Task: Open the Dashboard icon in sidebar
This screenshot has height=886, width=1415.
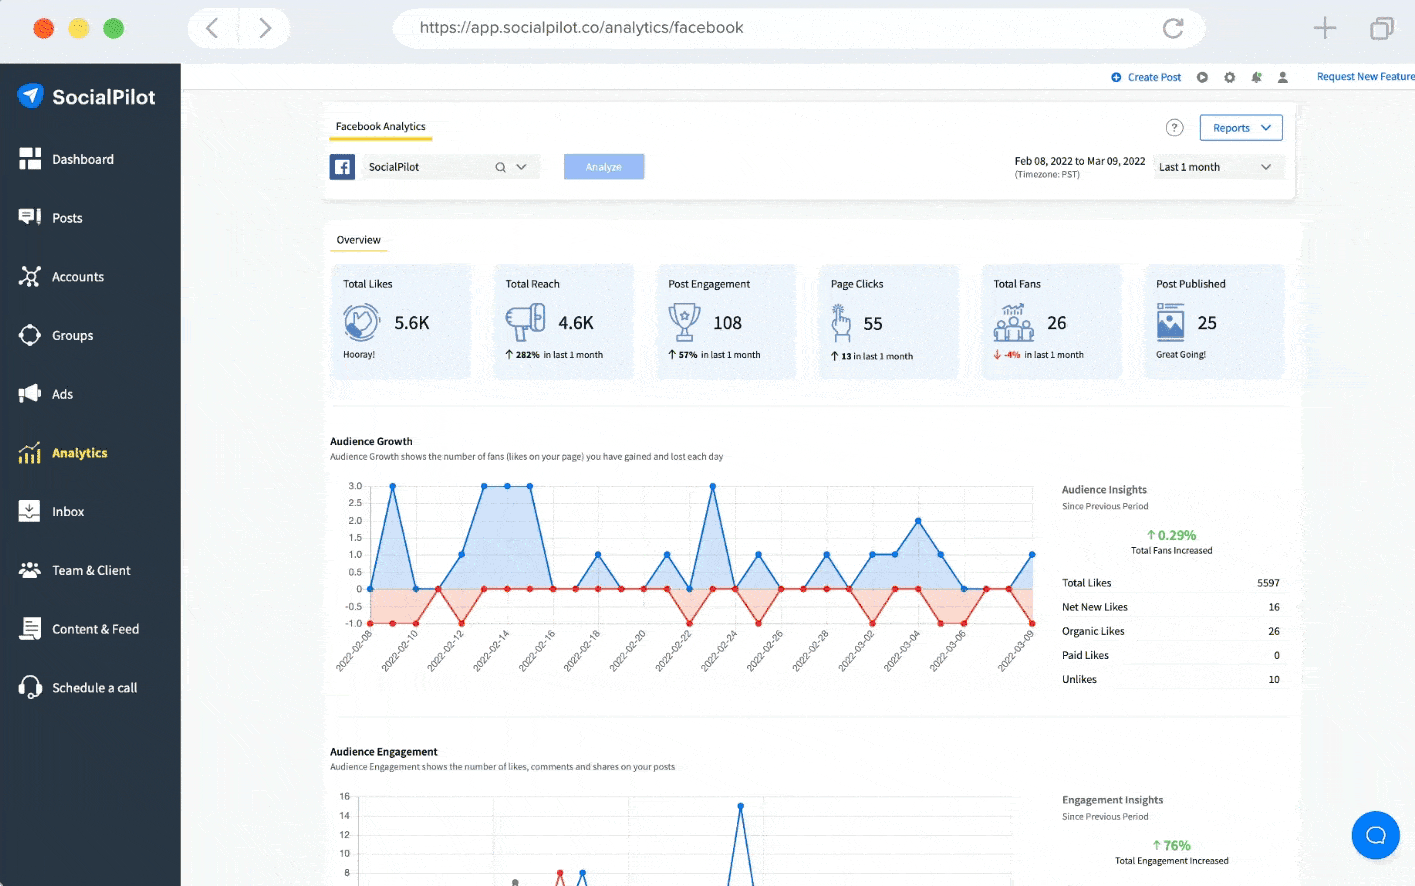Action: coord(30,159)
